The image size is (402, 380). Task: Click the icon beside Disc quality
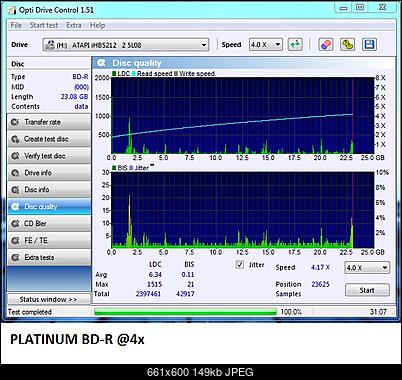click(15, 207)
